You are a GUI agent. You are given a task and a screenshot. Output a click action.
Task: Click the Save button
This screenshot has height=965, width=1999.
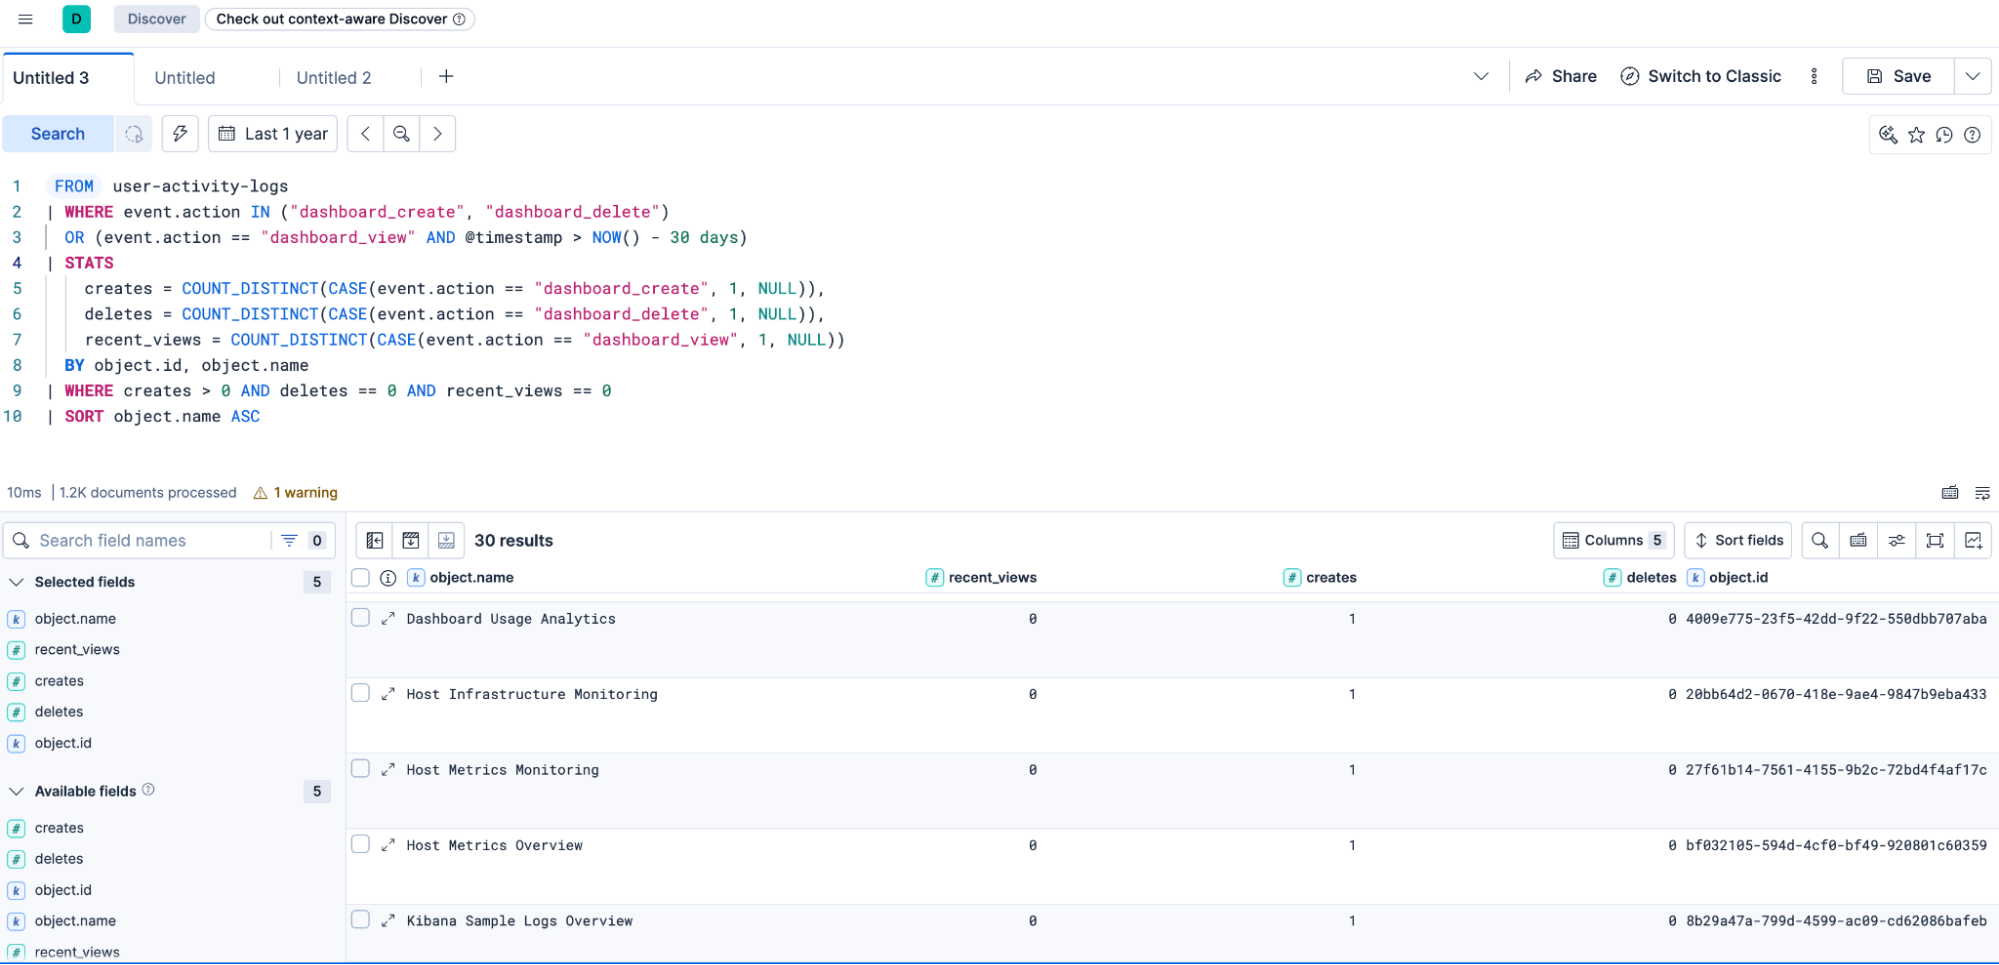tap(1898, 77)
